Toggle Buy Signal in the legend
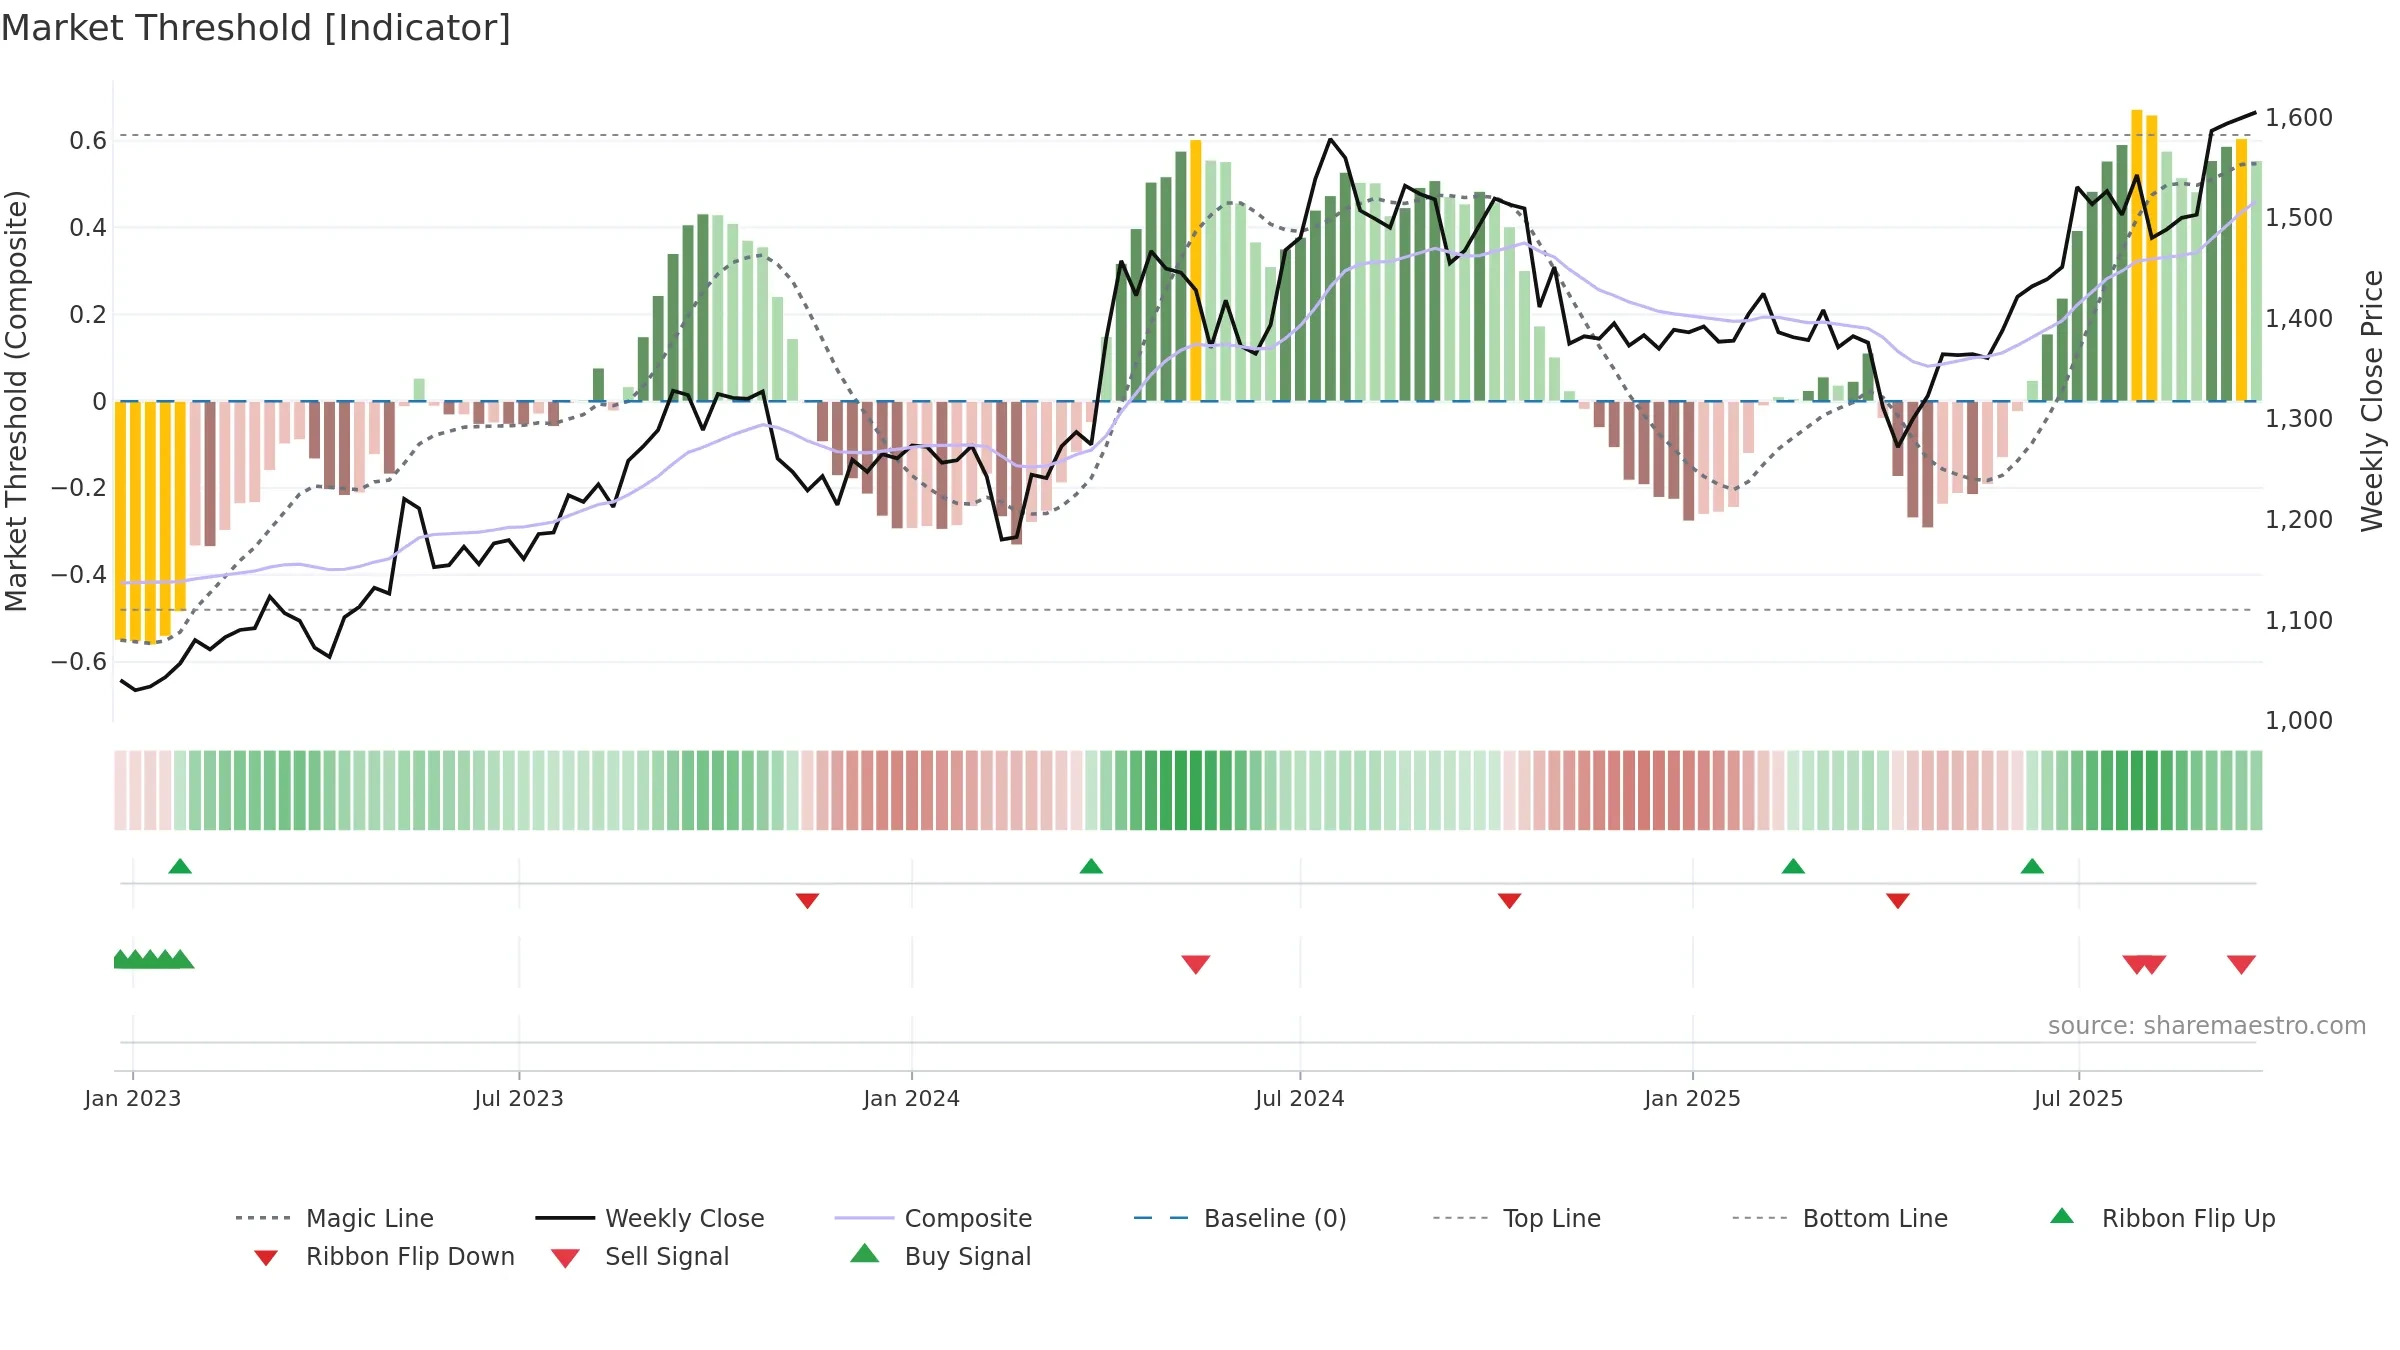Viewport: 2400px width, 1350px height. pyautogui.click(x=940, y=1256)
